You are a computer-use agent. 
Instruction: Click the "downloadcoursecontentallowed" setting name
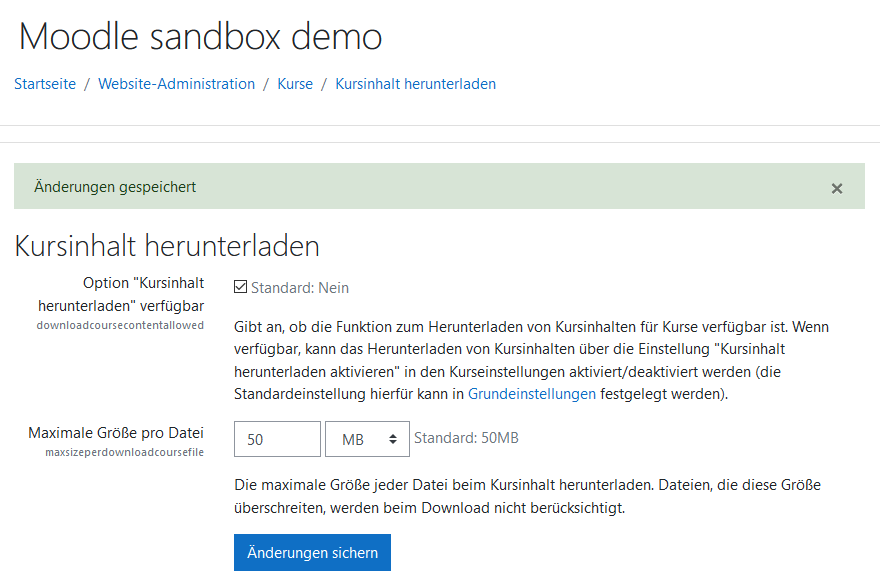120,325
